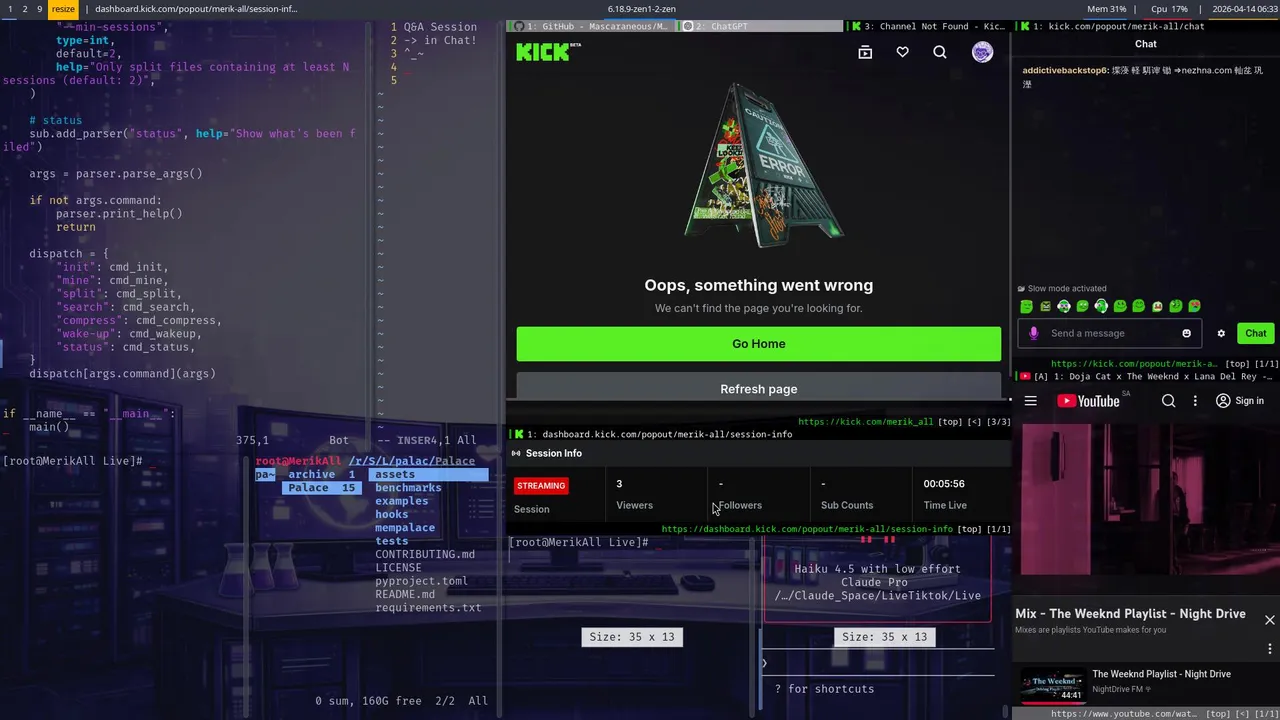This screenshot has height=720, width=1280.
Task: Select README.md in ranger
Action: click(x=405, y=594)
